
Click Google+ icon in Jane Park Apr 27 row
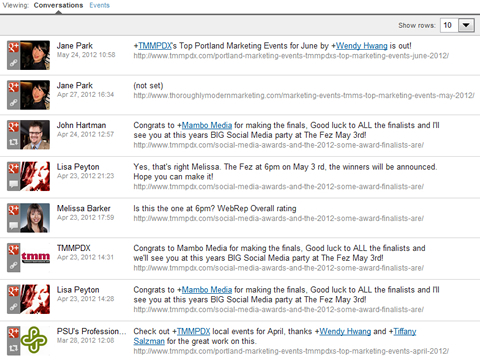click(13, 87)
